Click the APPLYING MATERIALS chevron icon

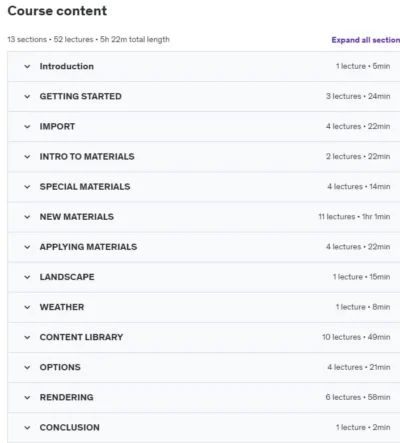coord(27,247)
